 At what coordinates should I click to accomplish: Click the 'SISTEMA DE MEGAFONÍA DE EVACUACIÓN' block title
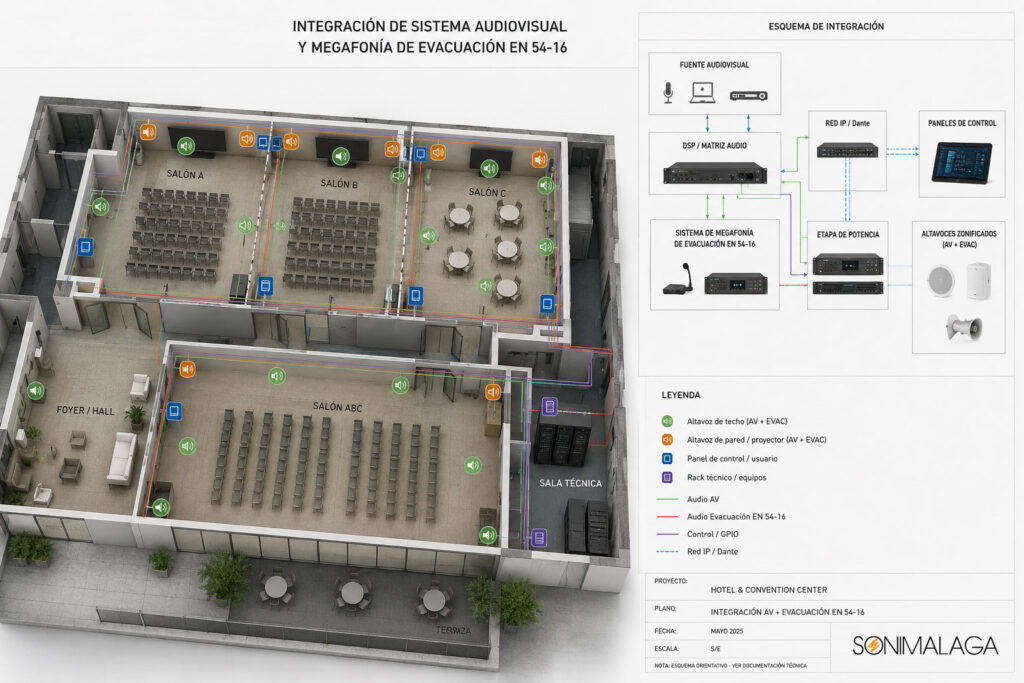(714, 238)
